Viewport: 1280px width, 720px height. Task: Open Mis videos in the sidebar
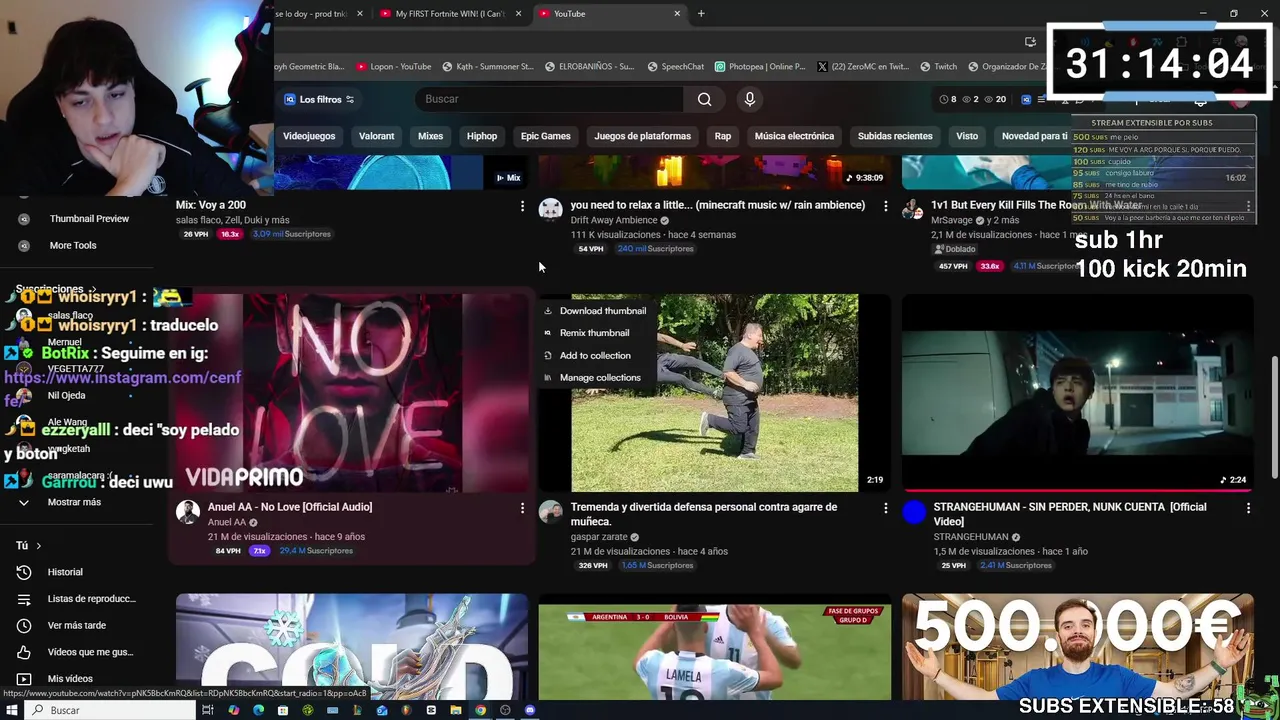pos(70,679)
